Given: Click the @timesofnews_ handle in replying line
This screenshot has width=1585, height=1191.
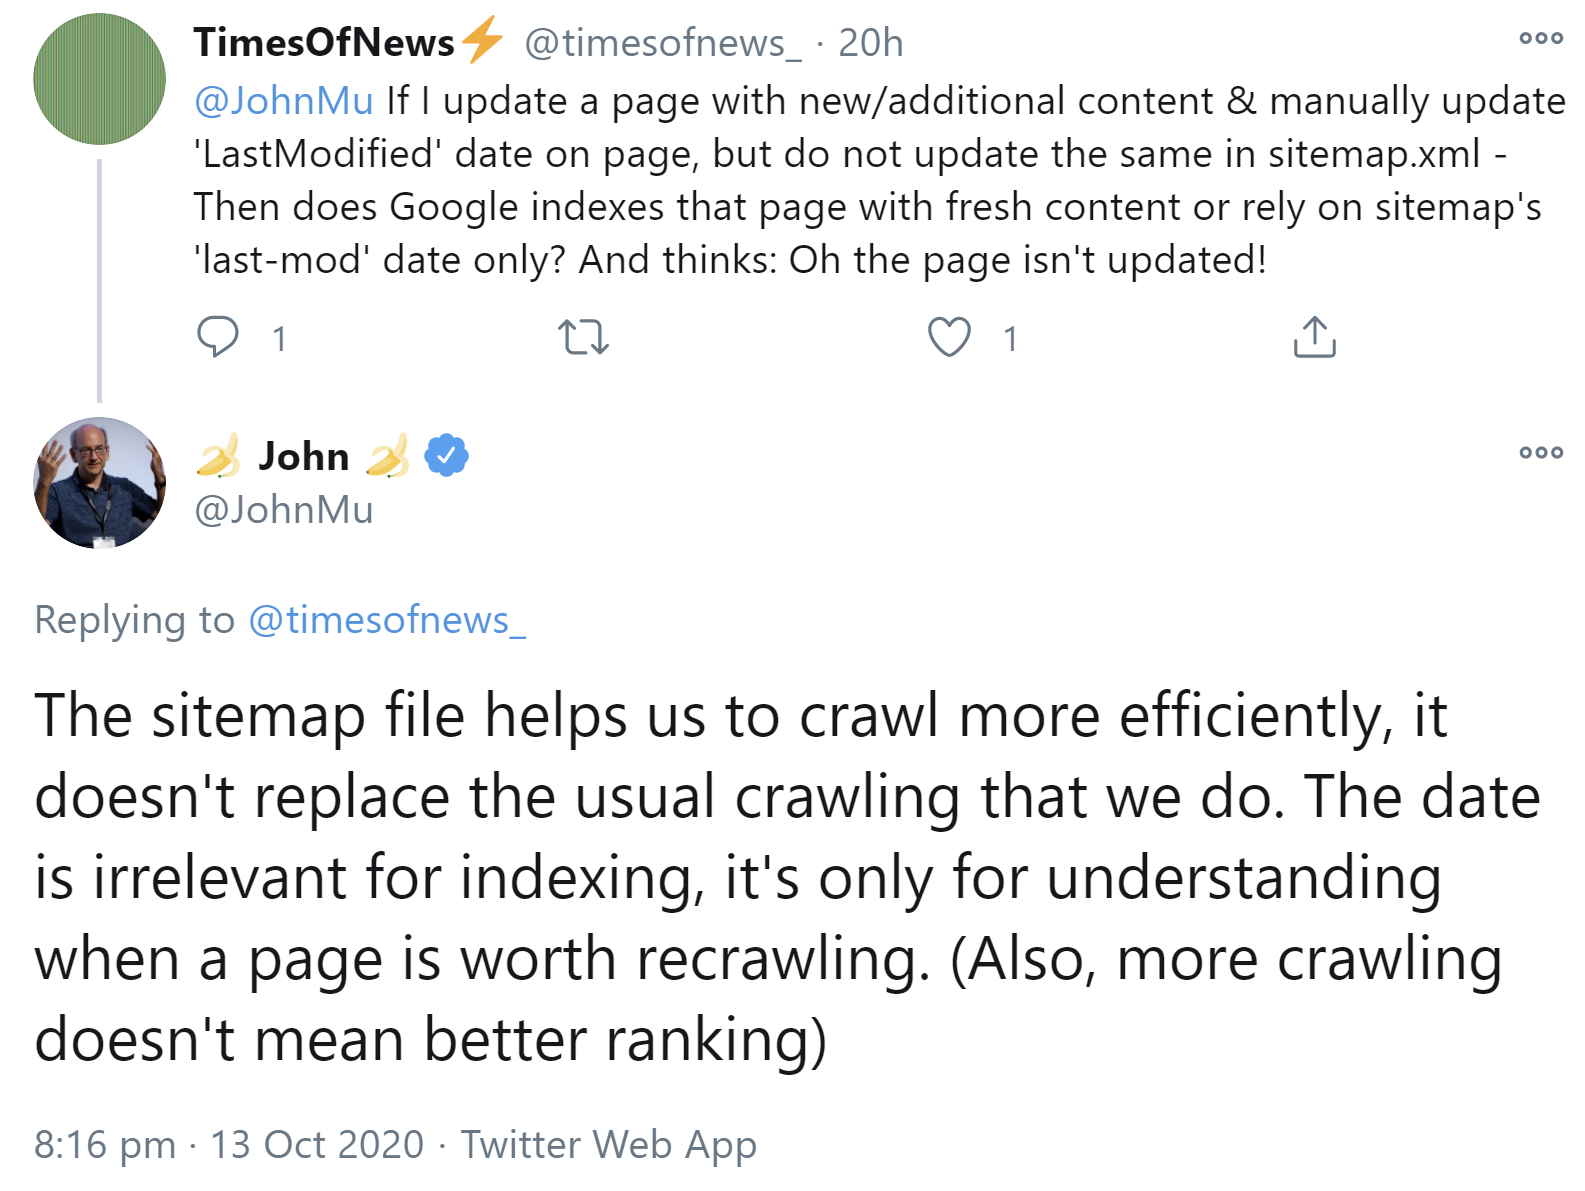Looking at the screenshot, I should point(388,620).
